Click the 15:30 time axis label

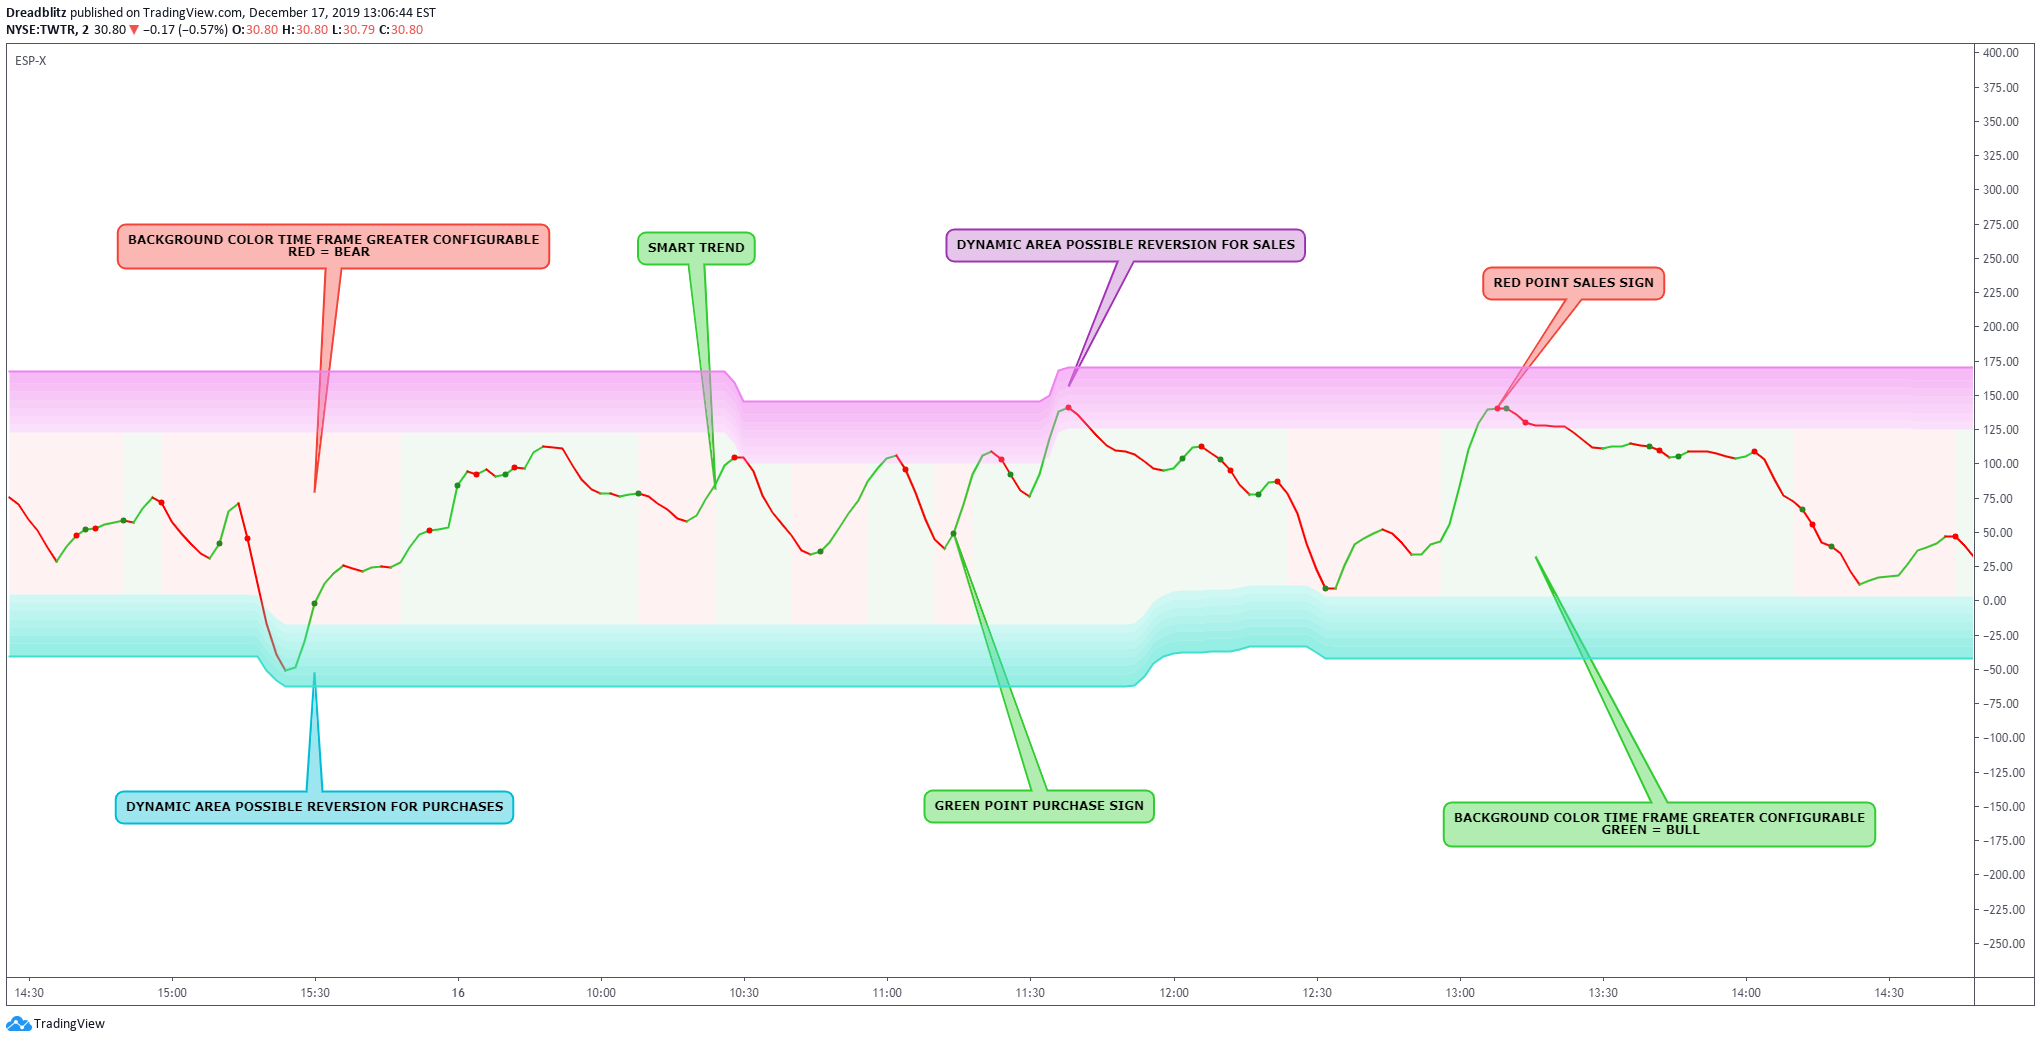[315, 993]
